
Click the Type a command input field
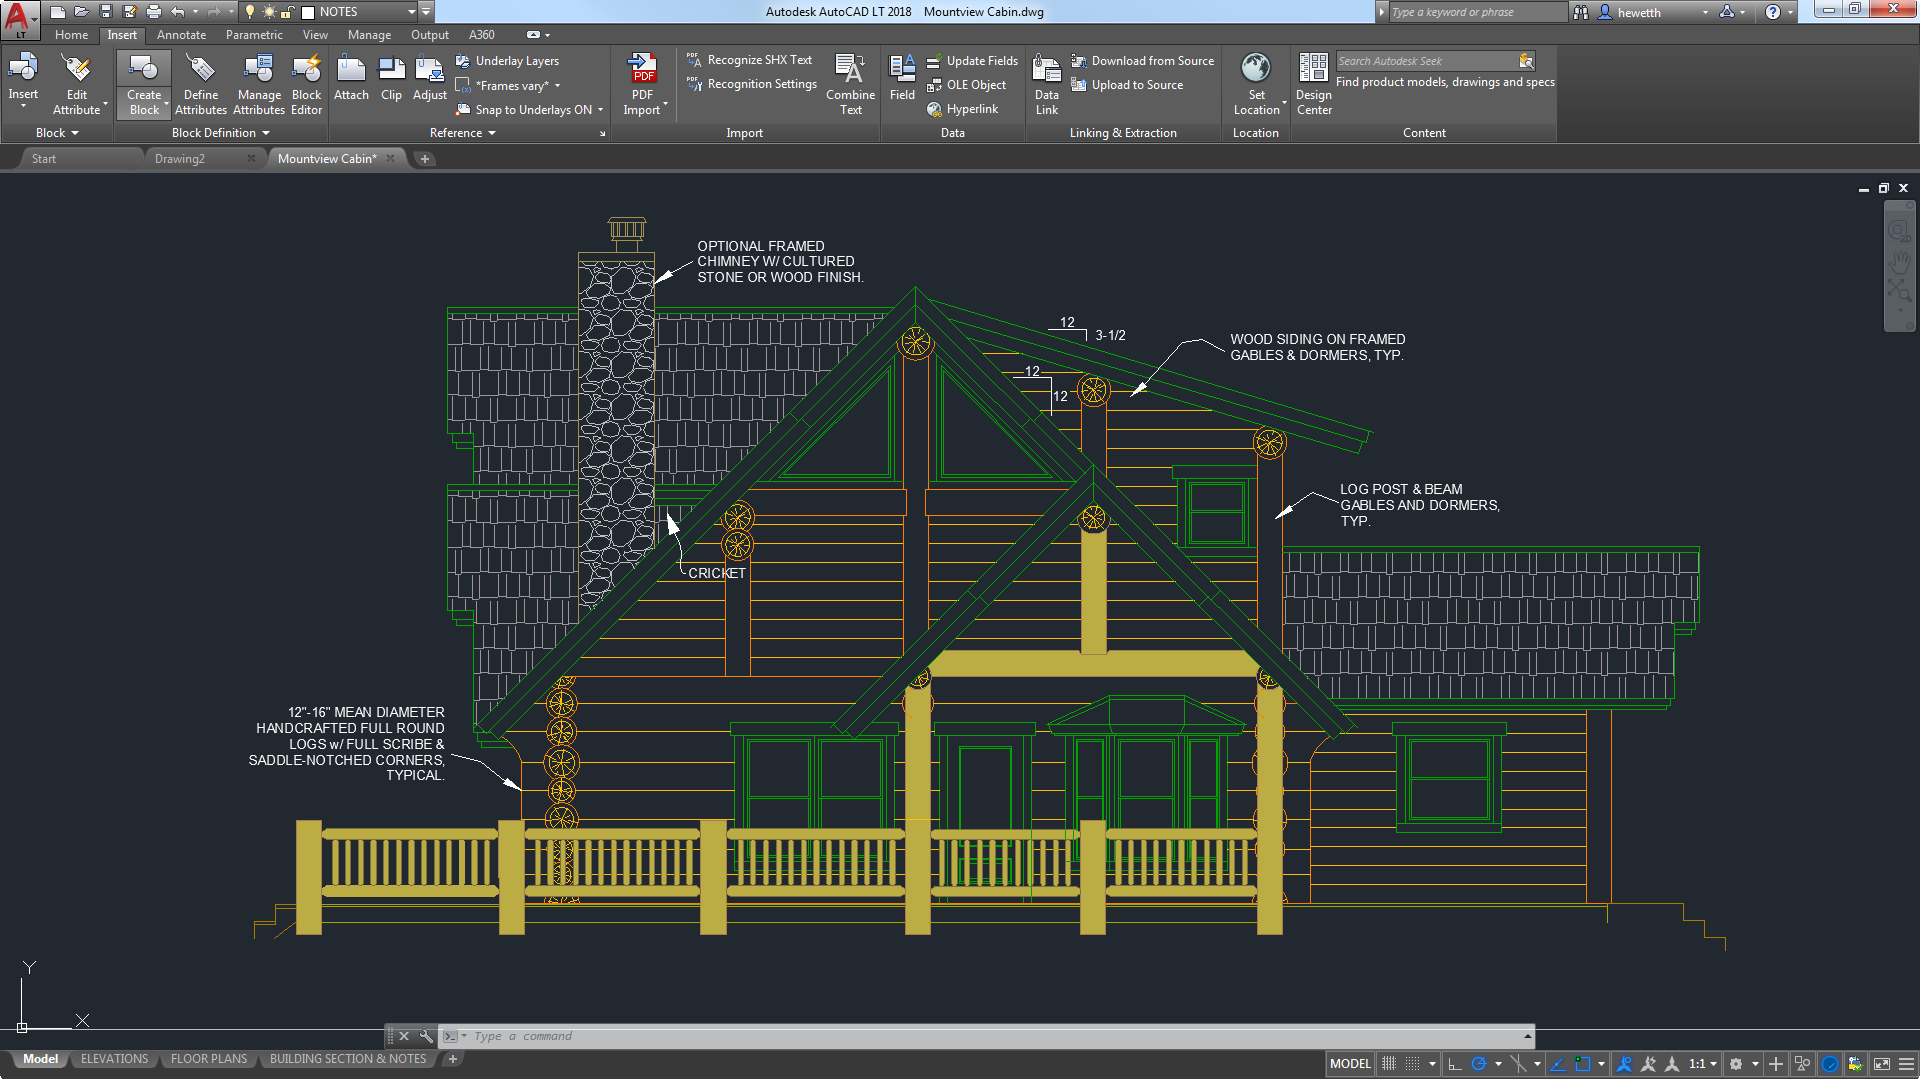coord(989,1035)
